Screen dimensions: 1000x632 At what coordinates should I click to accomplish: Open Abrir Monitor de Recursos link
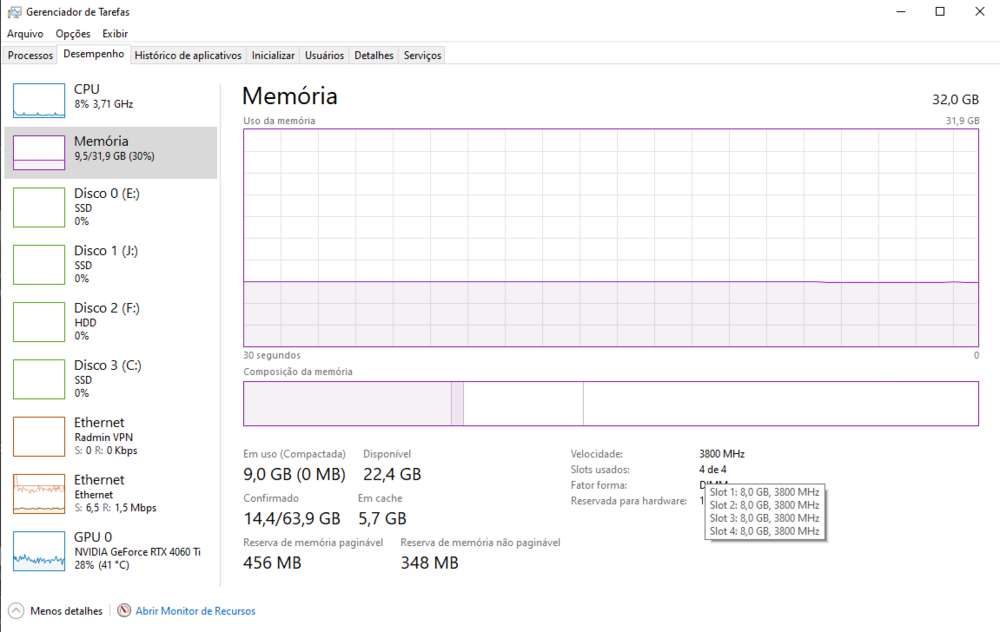point(195,611)
